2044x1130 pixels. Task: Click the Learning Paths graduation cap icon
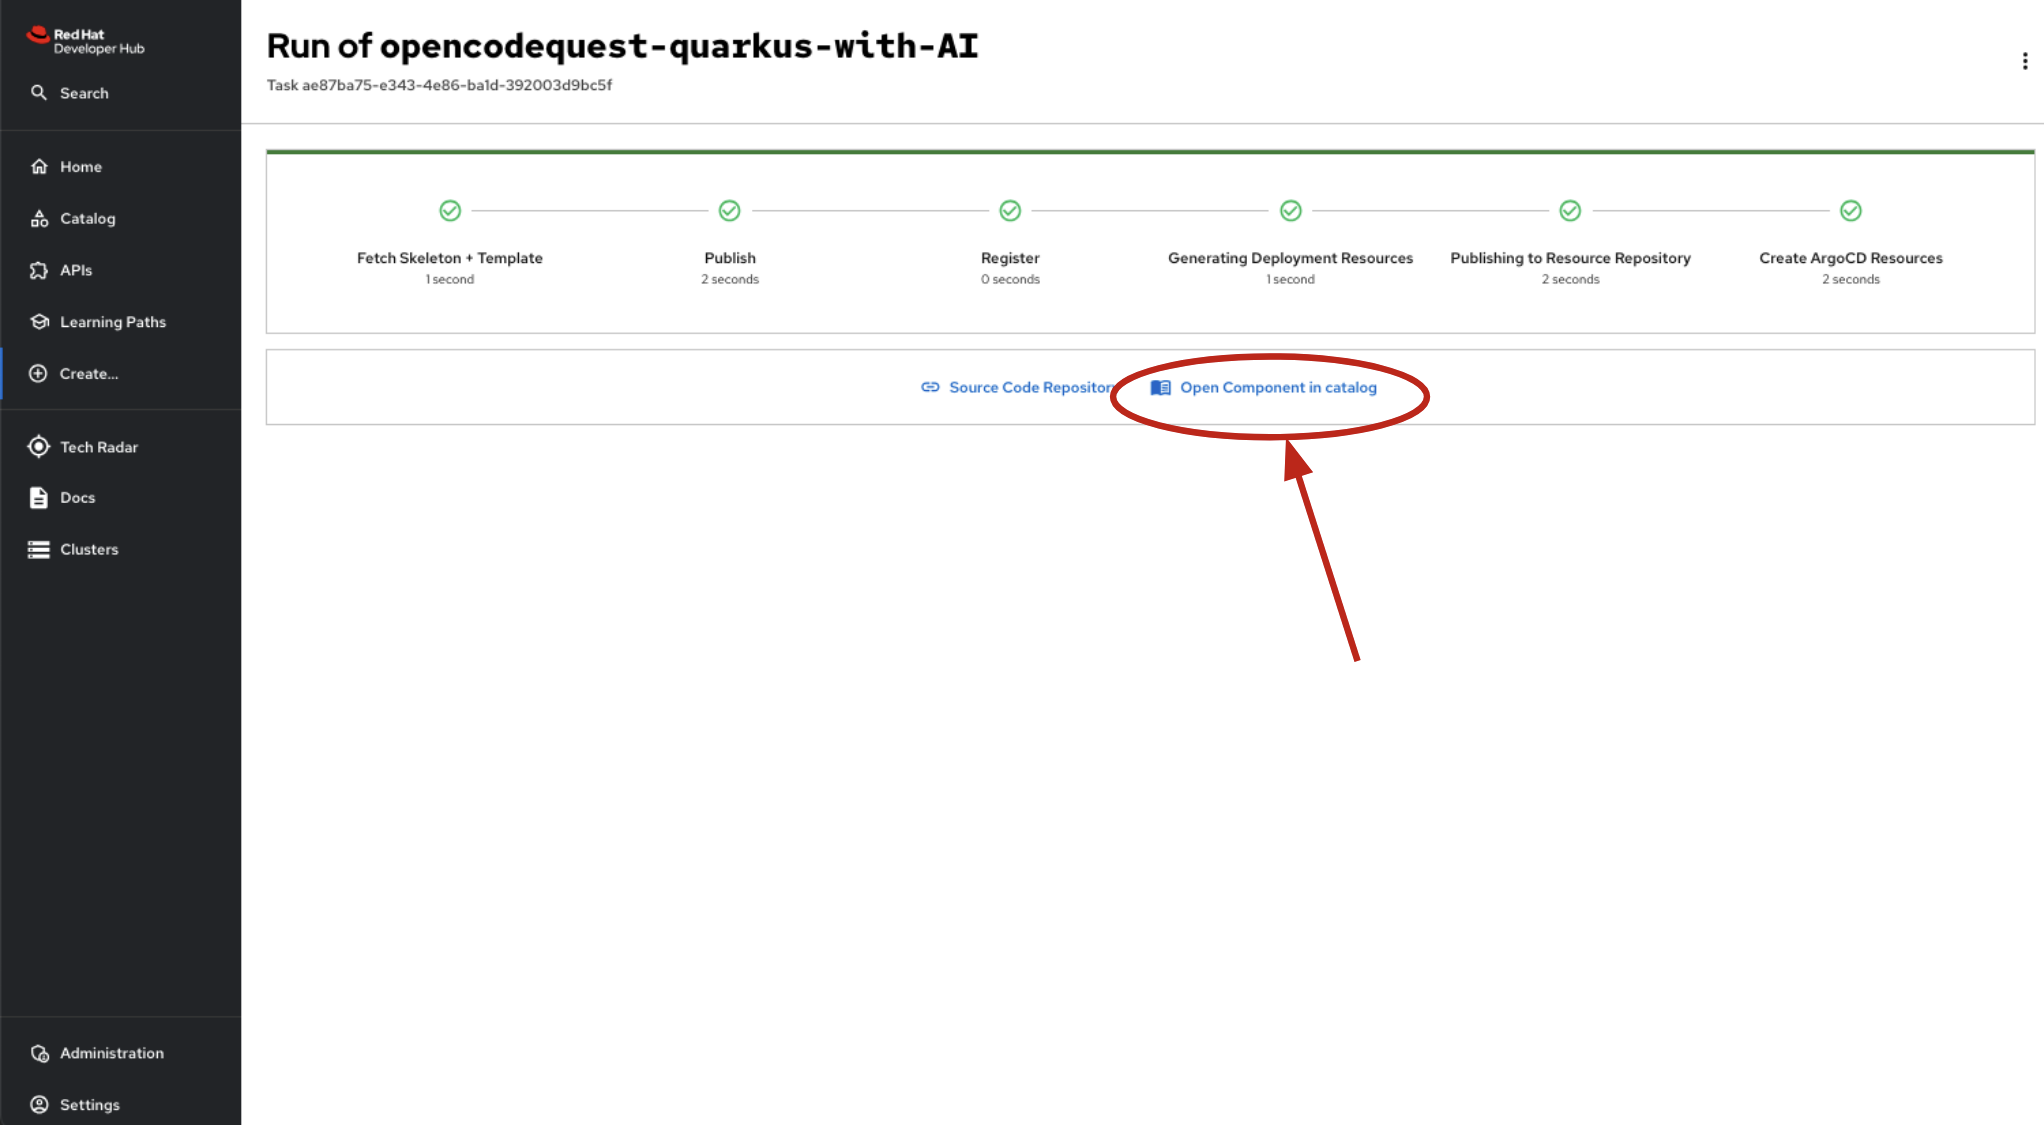(x=39, y=322)
